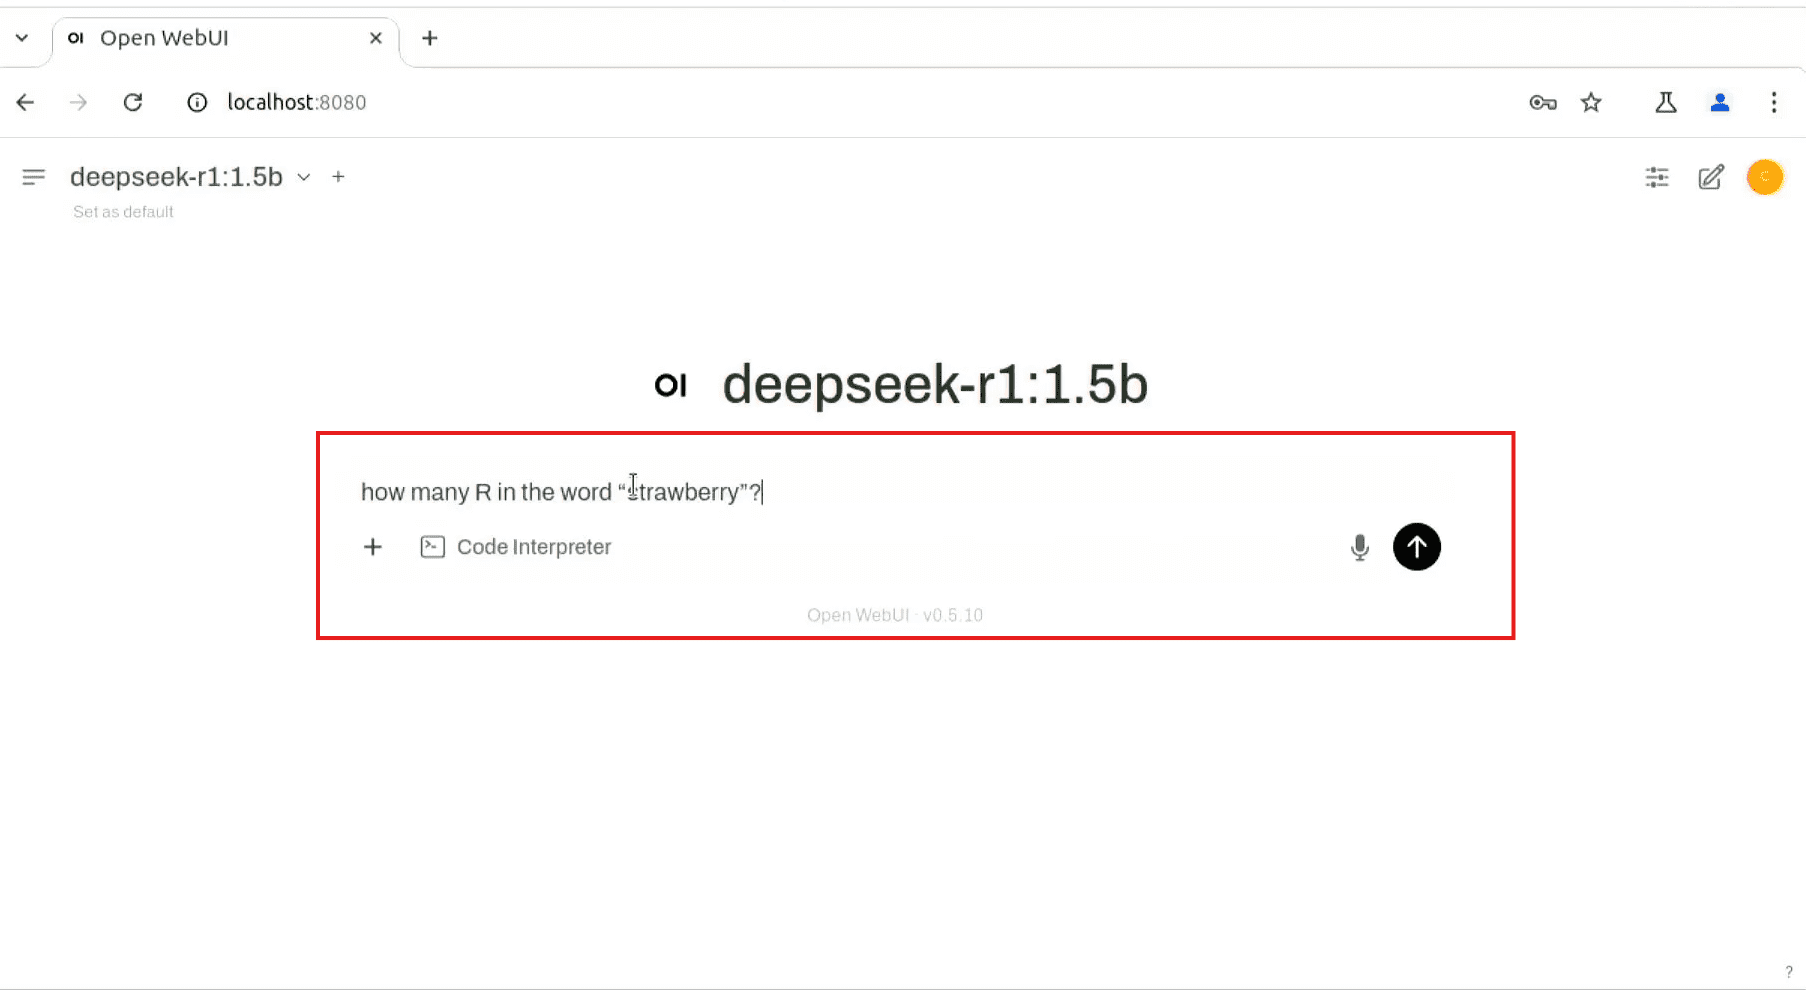Click the browser back arrow
This screenshot has height=990, width=1806.
pyautogui.click(x=25, y=102)
